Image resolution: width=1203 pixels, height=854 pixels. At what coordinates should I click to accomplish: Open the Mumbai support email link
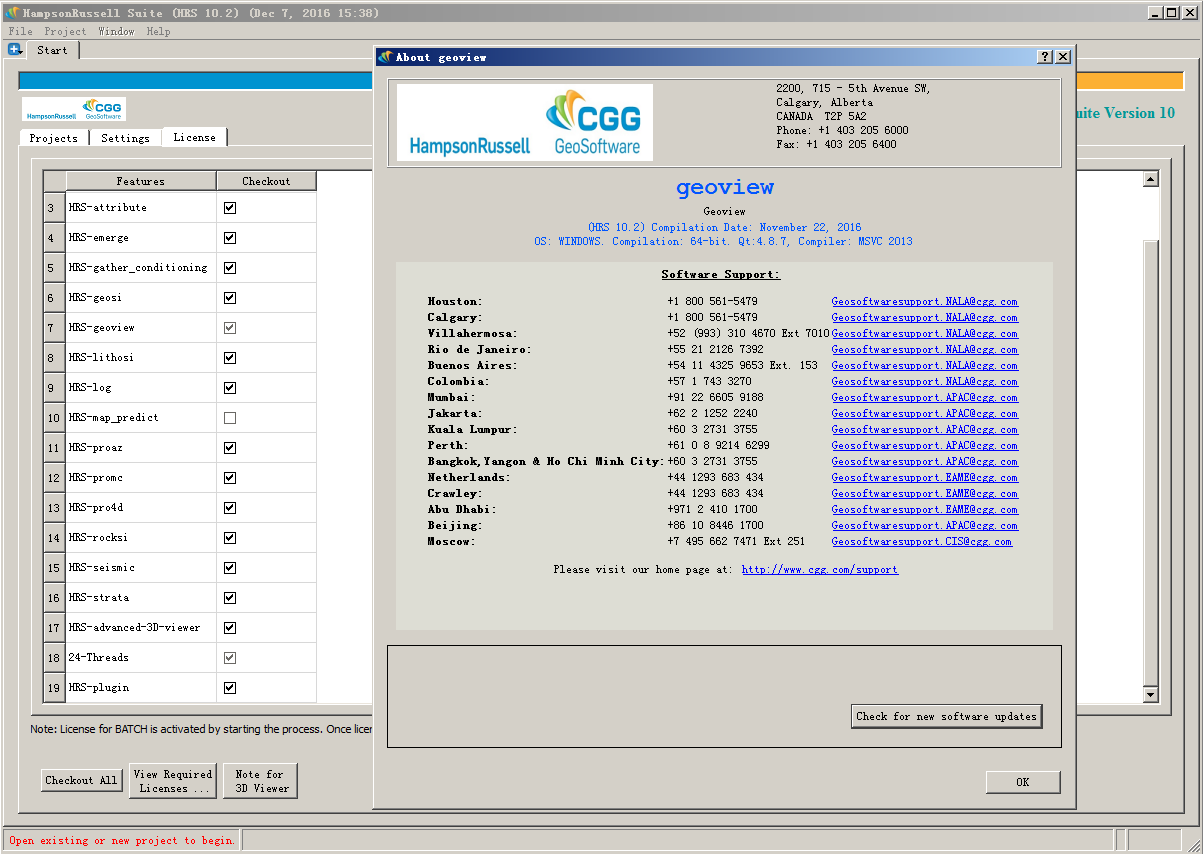point(925,398)
